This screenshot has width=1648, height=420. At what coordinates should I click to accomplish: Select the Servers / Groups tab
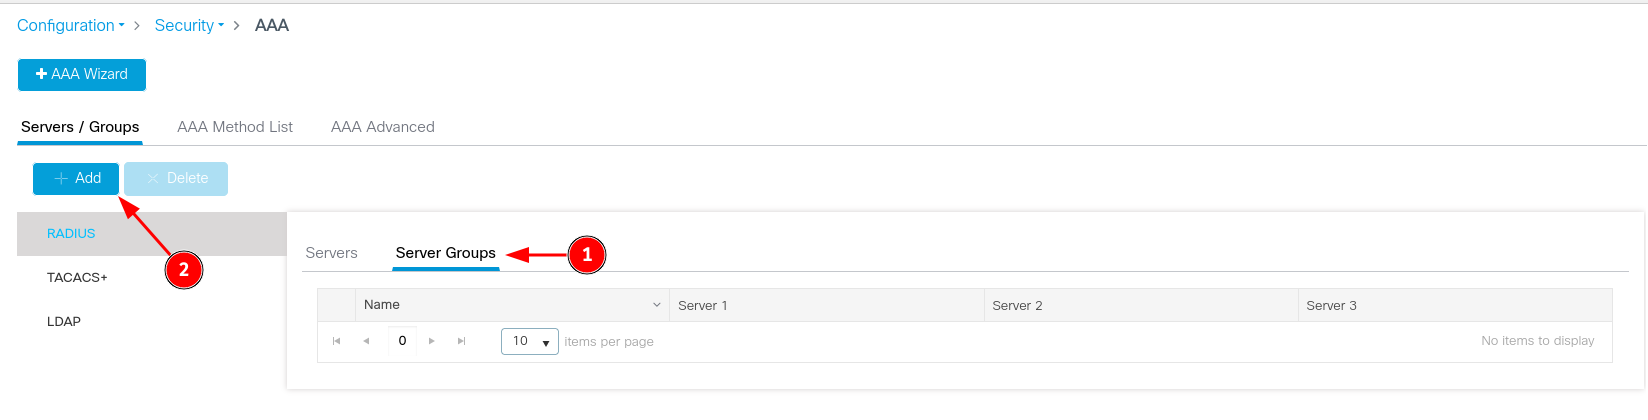pyautogui.click(x=80, y=127)
